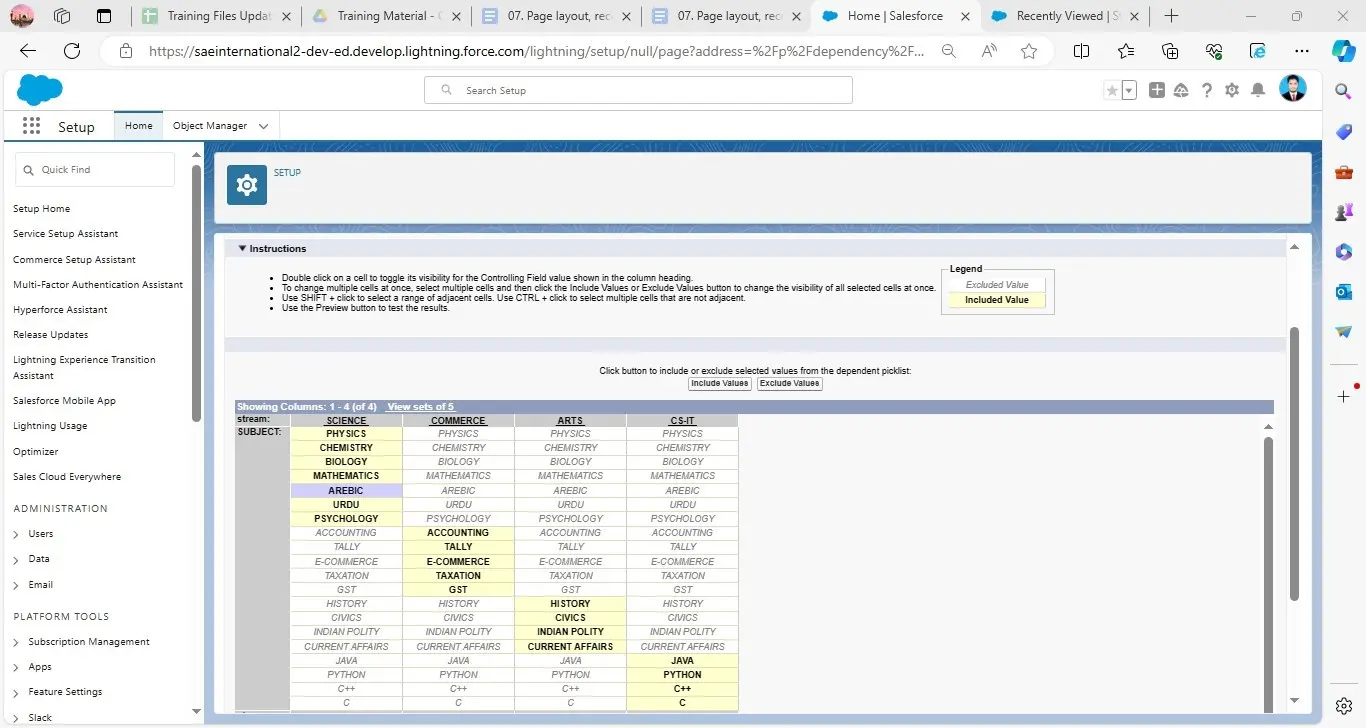Open the App Launcher grid icon
Image resolution: width=1366 pixels, height=728 pixels.
click(x=31, y=126)
